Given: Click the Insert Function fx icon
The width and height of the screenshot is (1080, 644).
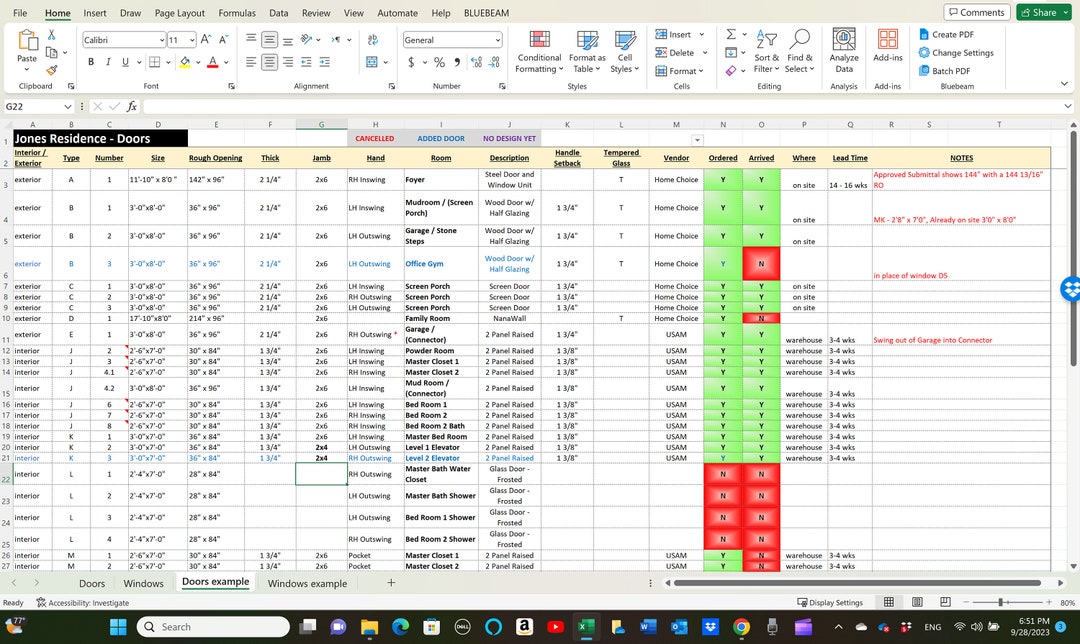Looking at the screenshot, I should coord(132,107).
